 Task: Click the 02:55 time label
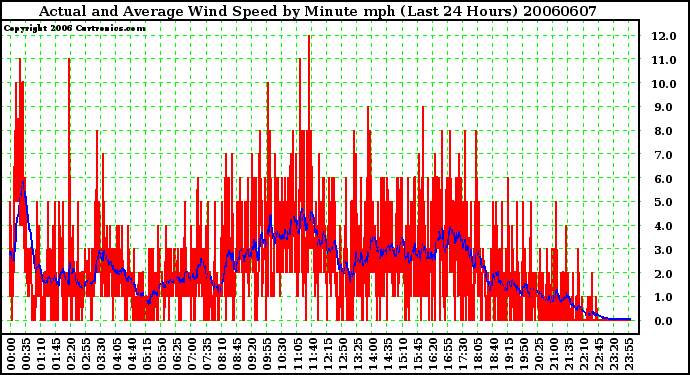coord(87,354)
